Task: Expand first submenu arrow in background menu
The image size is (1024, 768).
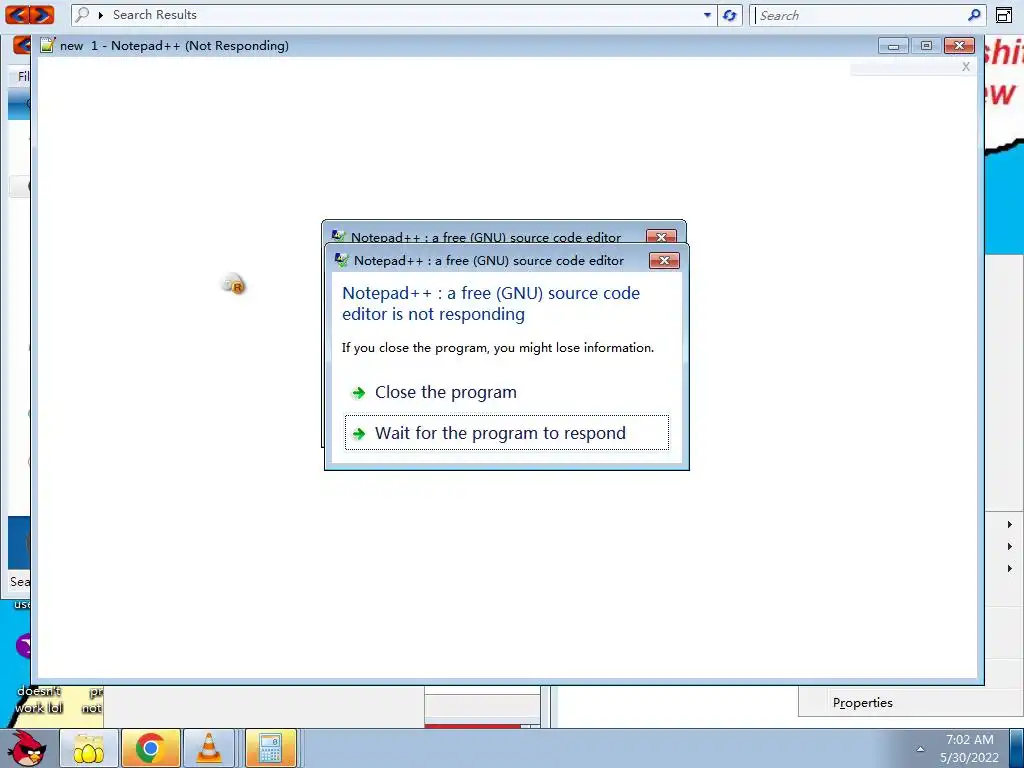Action: pos(1010,524)
